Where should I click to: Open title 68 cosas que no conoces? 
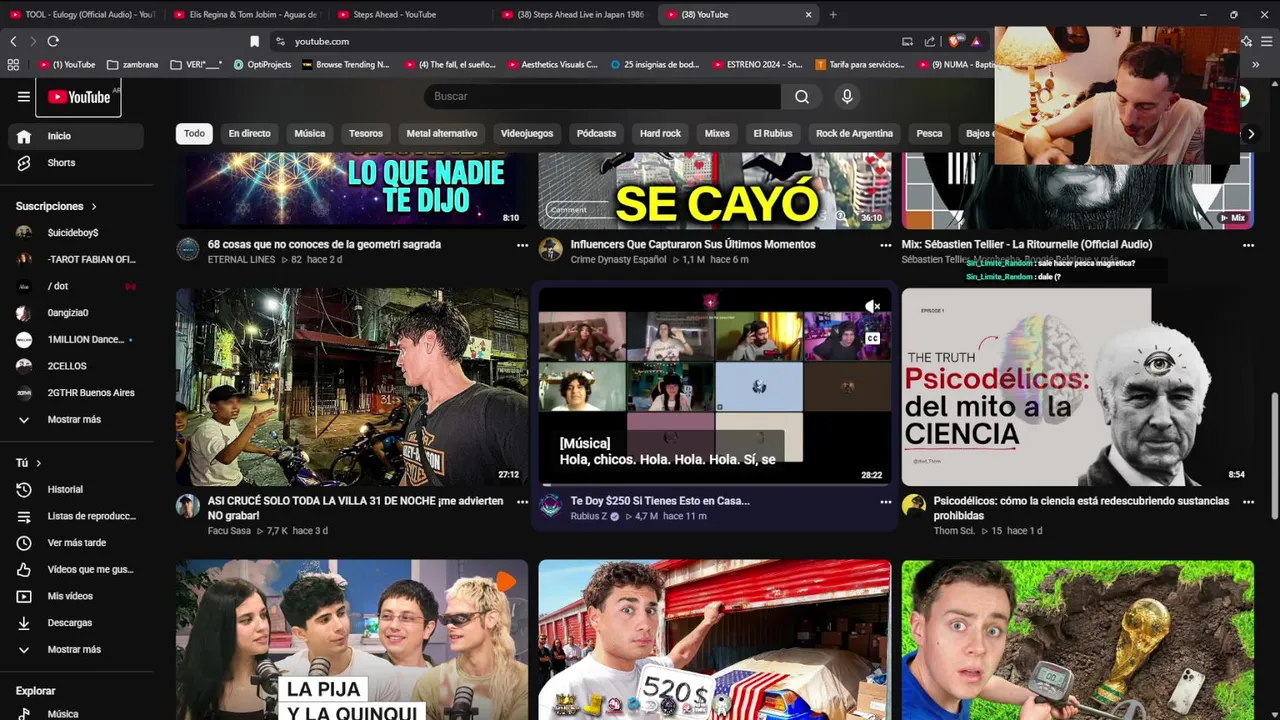(324, 244)
